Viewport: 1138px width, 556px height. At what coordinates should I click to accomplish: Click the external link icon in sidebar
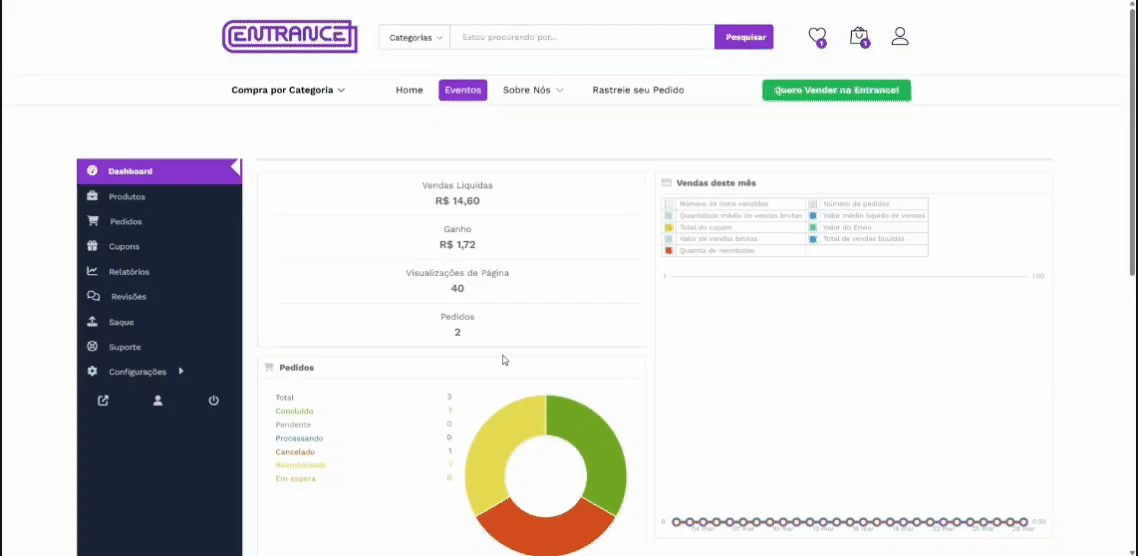click(x=103, y=400)
